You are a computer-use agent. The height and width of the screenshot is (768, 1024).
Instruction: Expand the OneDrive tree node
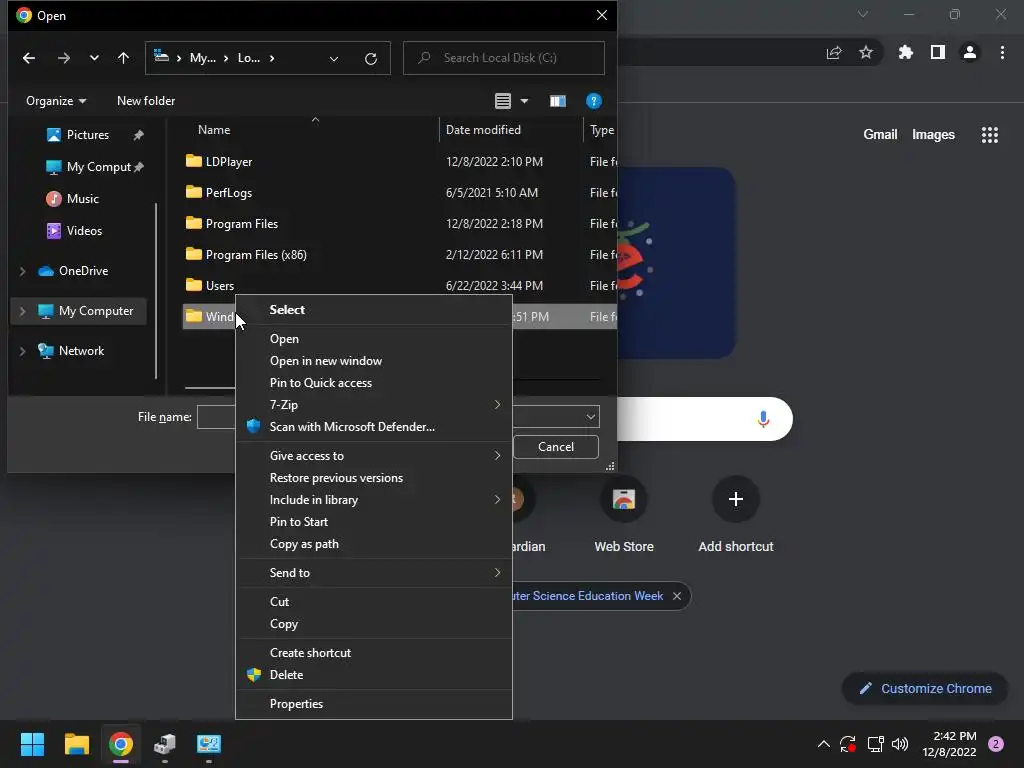[x=23, y=271]
